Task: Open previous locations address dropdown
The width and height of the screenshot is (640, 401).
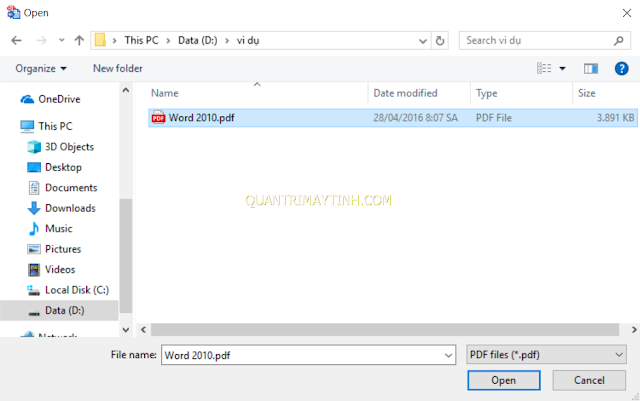Action: pos(423,40)
